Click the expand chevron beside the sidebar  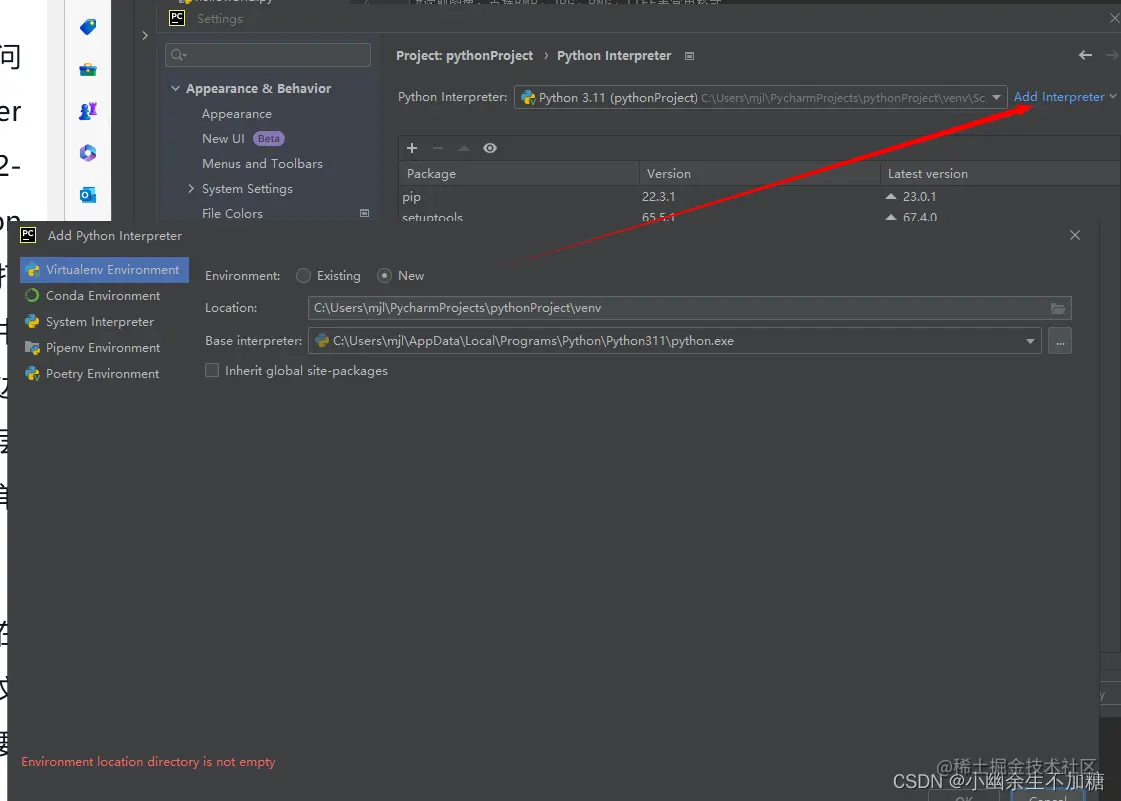(x=145, y=35)
